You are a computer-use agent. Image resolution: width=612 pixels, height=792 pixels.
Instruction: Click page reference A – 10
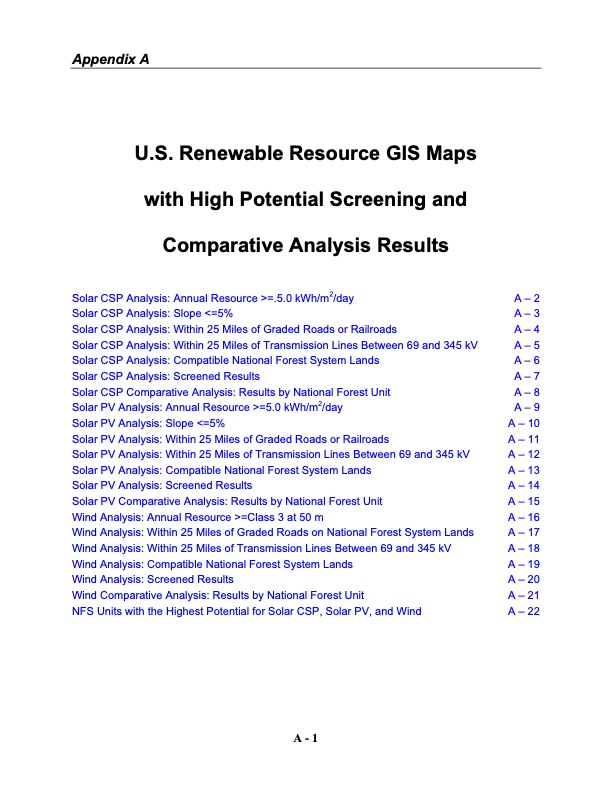524,423
